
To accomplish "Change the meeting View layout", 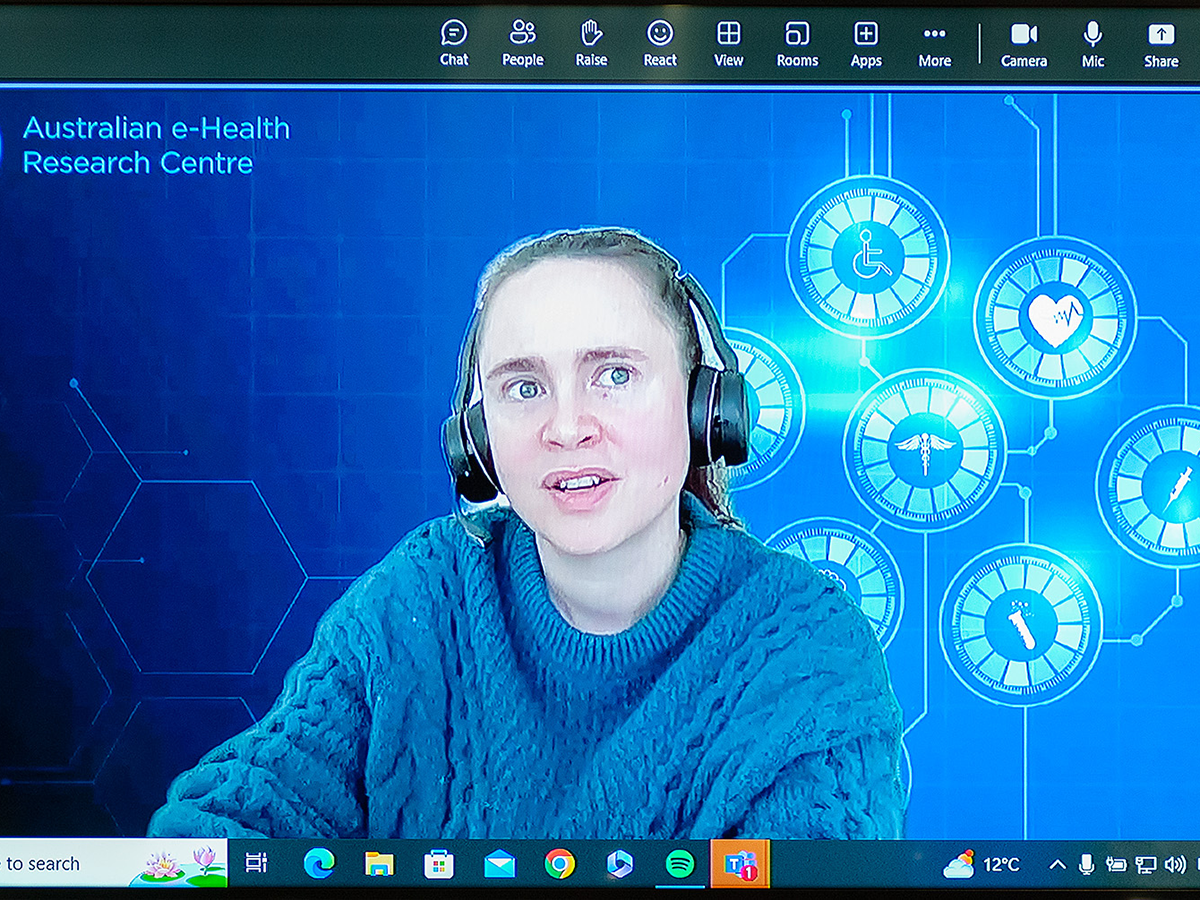I will click(x=729, y=44).
